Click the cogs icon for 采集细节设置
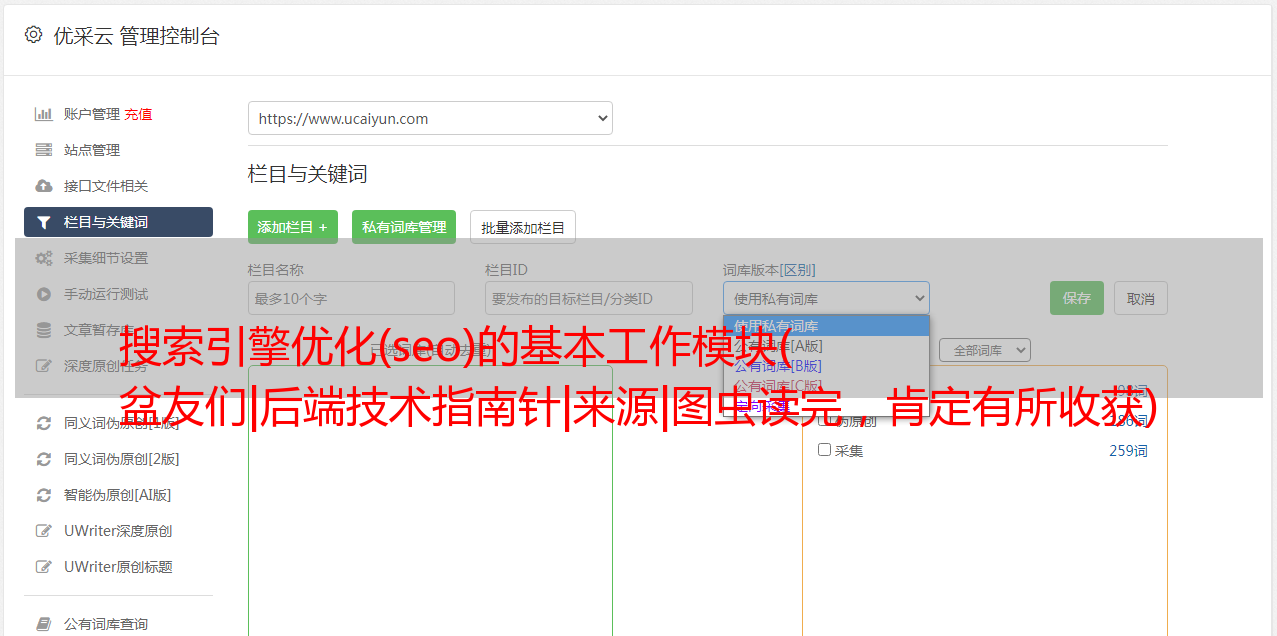The image size is (1277, 636). (43, 258)
